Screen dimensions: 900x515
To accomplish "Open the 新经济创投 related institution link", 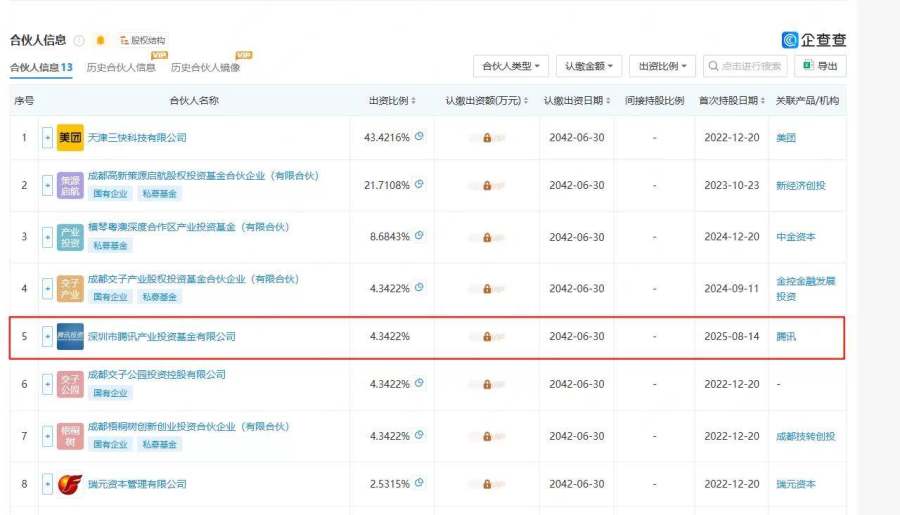I will pyautogui.click(x=801, y=185).
